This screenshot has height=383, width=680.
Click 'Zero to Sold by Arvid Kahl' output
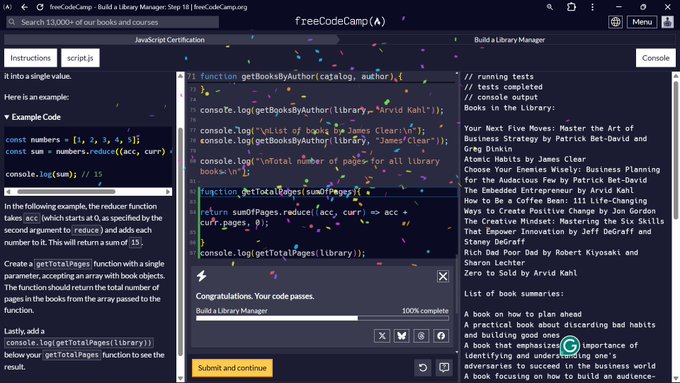pyautogui.click(x=520, y=273)
